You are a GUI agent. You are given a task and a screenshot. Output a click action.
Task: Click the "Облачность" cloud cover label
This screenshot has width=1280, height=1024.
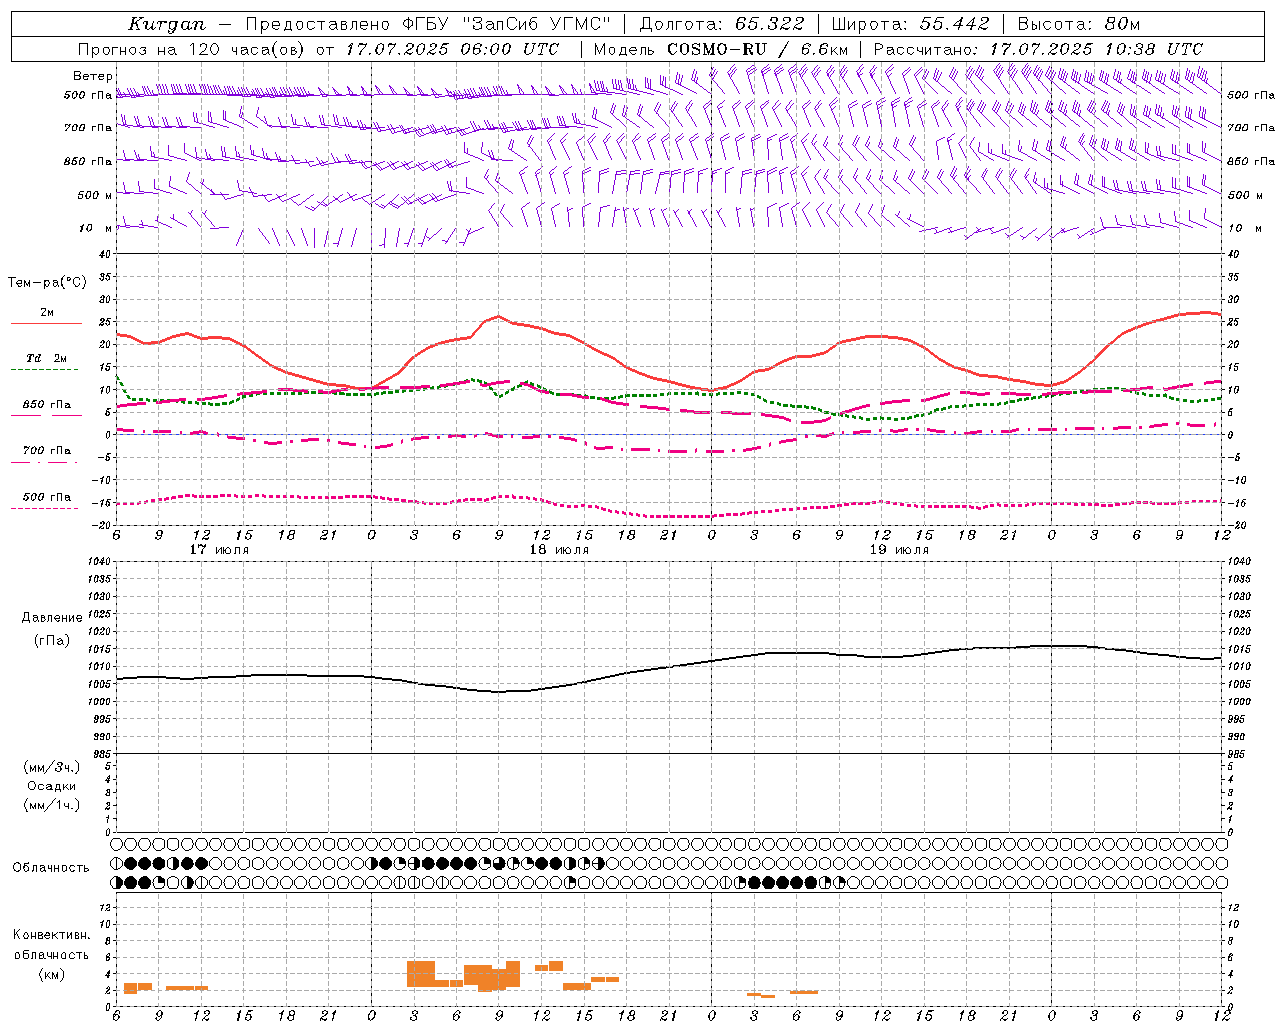[x=51, y=867]
